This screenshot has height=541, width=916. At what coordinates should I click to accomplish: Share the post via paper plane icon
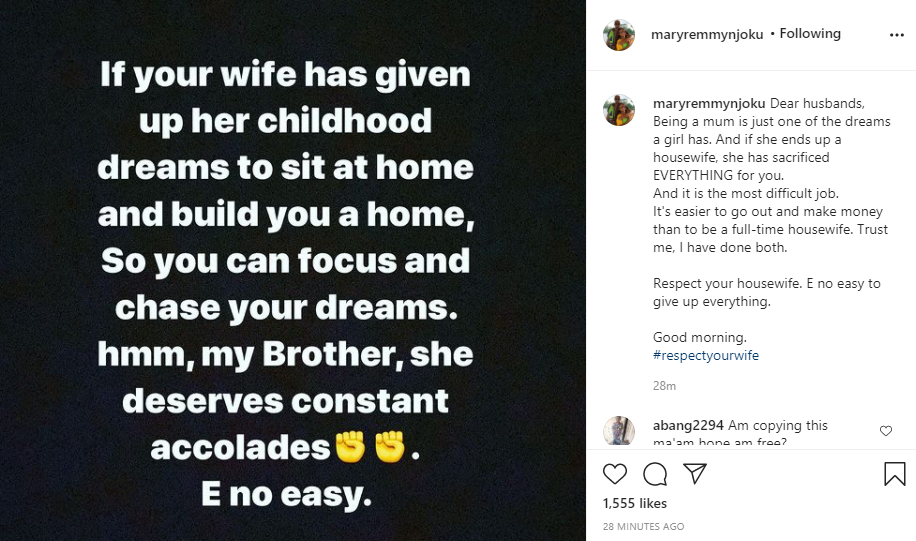coord(694,473)
